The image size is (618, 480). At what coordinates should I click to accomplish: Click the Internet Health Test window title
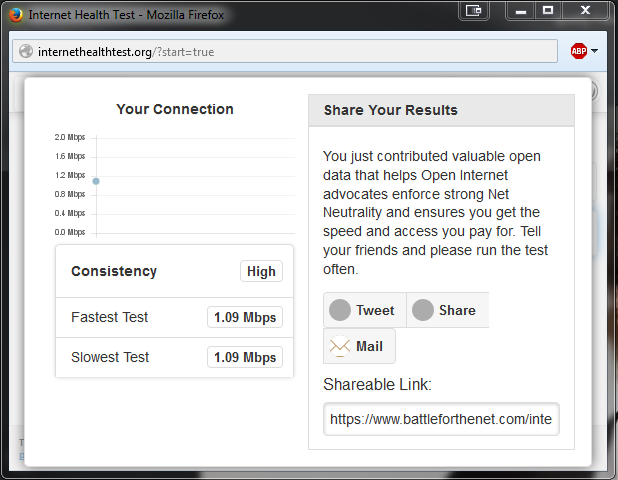coord(126,15)
